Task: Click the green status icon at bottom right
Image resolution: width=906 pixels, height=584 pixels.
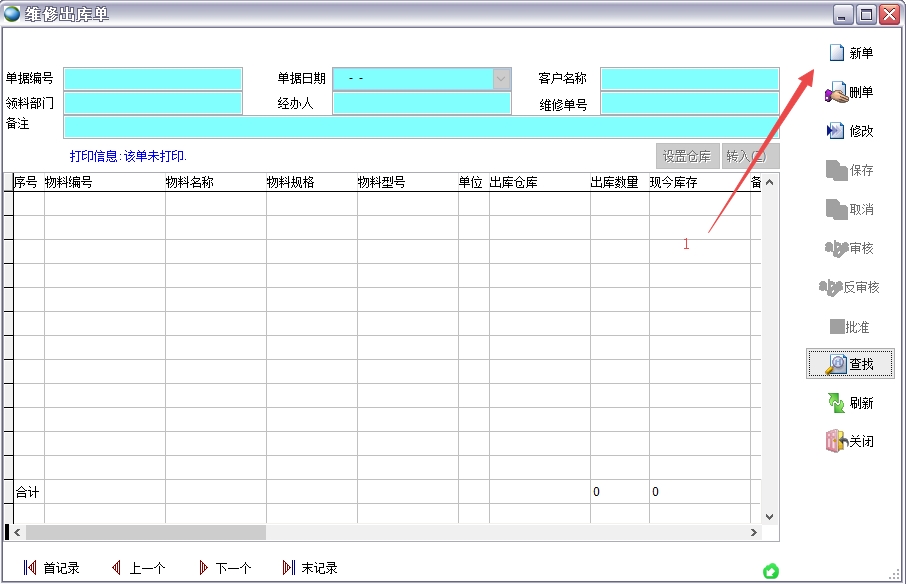Action: [771, 570]
